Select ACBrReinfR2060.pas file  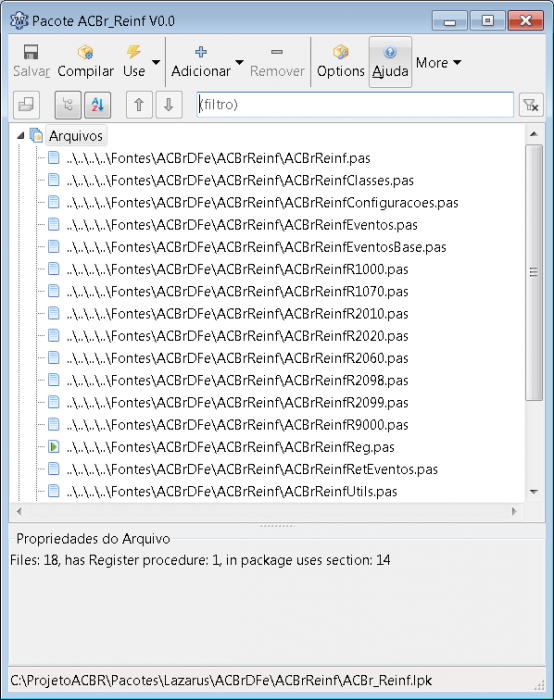click(237, 358)
